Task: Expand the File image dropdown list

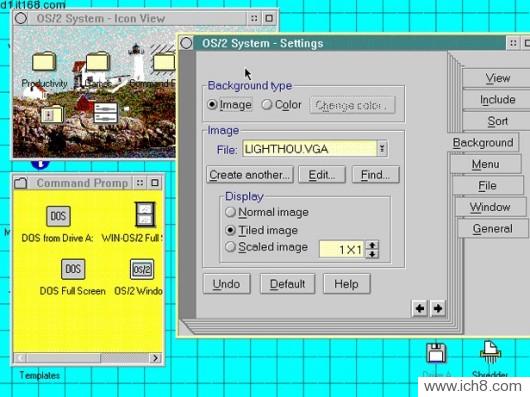Action: (382, 149)
